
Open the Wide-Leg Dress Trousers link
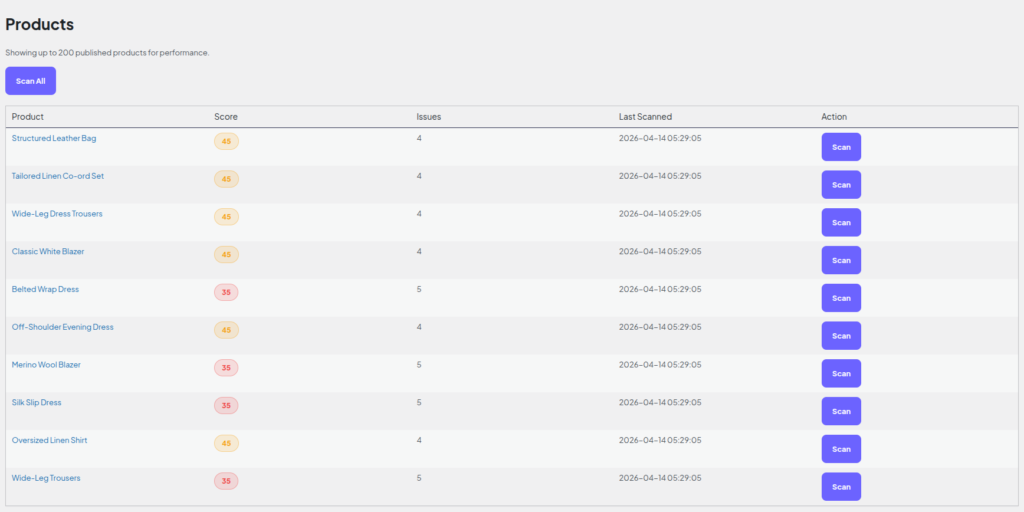pyautogui.click(x=57, y=214)
